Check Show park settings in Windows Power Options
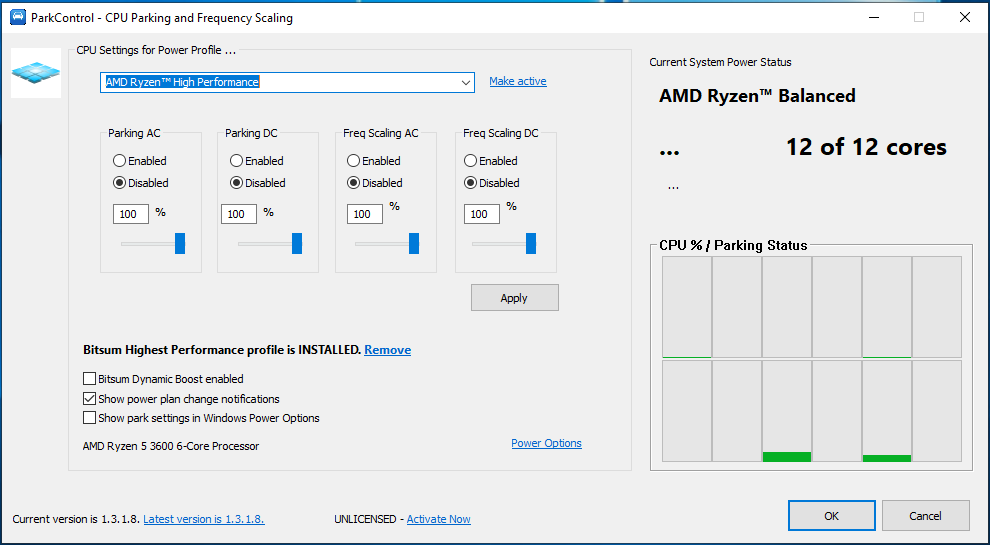The image size is (990, 545). (90, 418)
